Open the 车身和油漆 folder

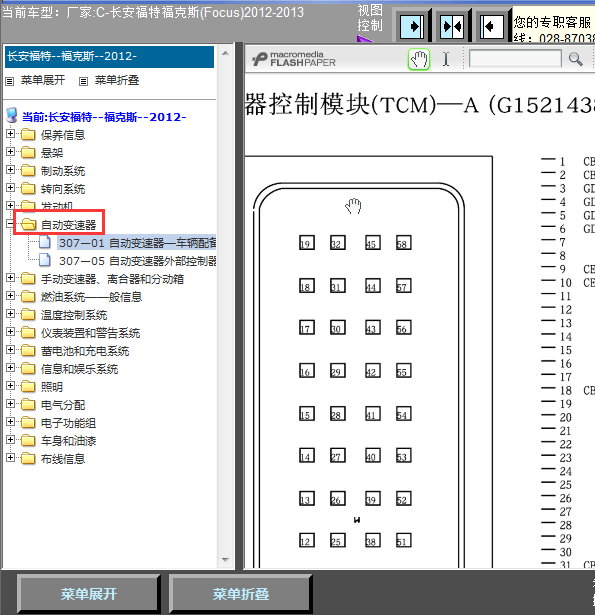pyautogui.click(x=68, y=442)
